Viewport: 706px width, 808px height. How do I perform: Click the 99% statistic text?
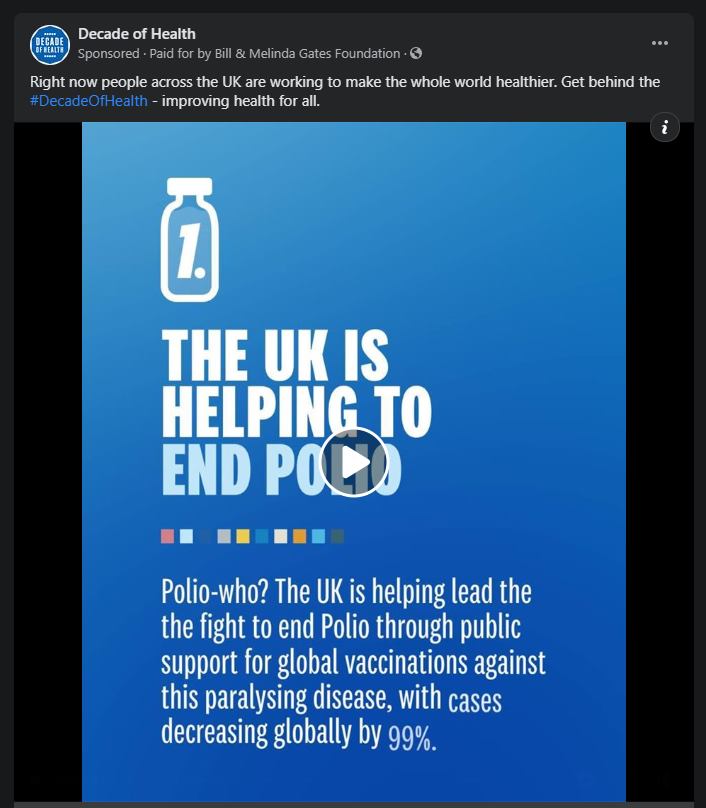(x=412, y=738)
